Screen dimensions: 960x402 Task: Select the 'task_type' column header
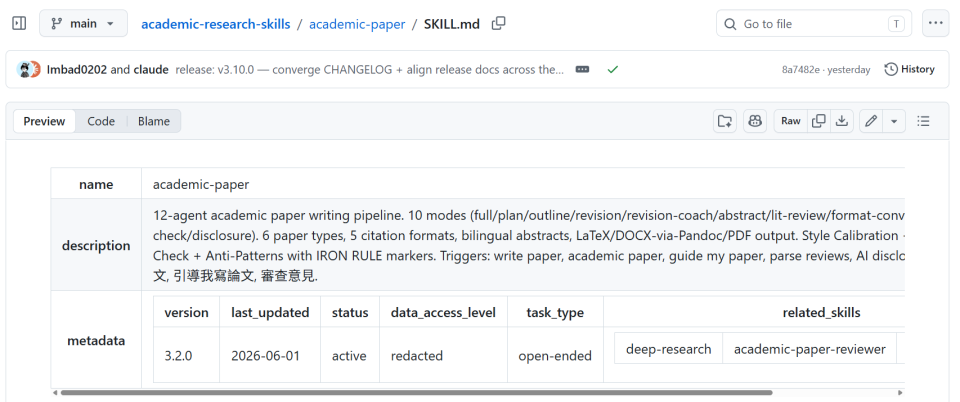[x=555, y=312]
